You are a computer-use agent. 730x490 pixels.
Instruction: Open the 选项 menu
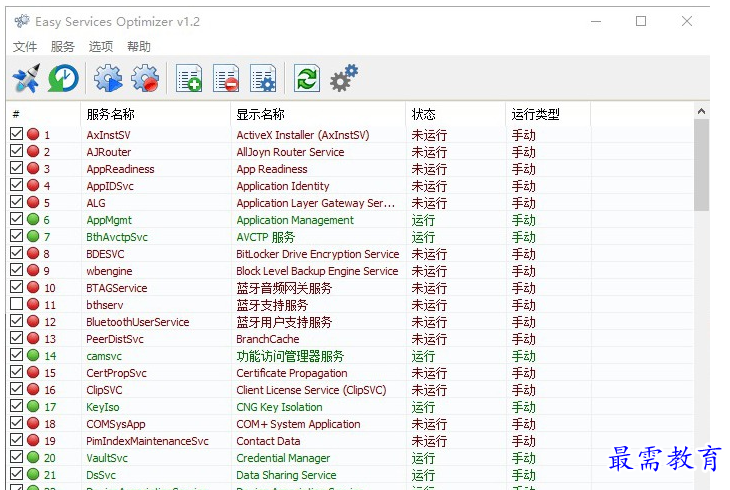(x=101, y=47)
